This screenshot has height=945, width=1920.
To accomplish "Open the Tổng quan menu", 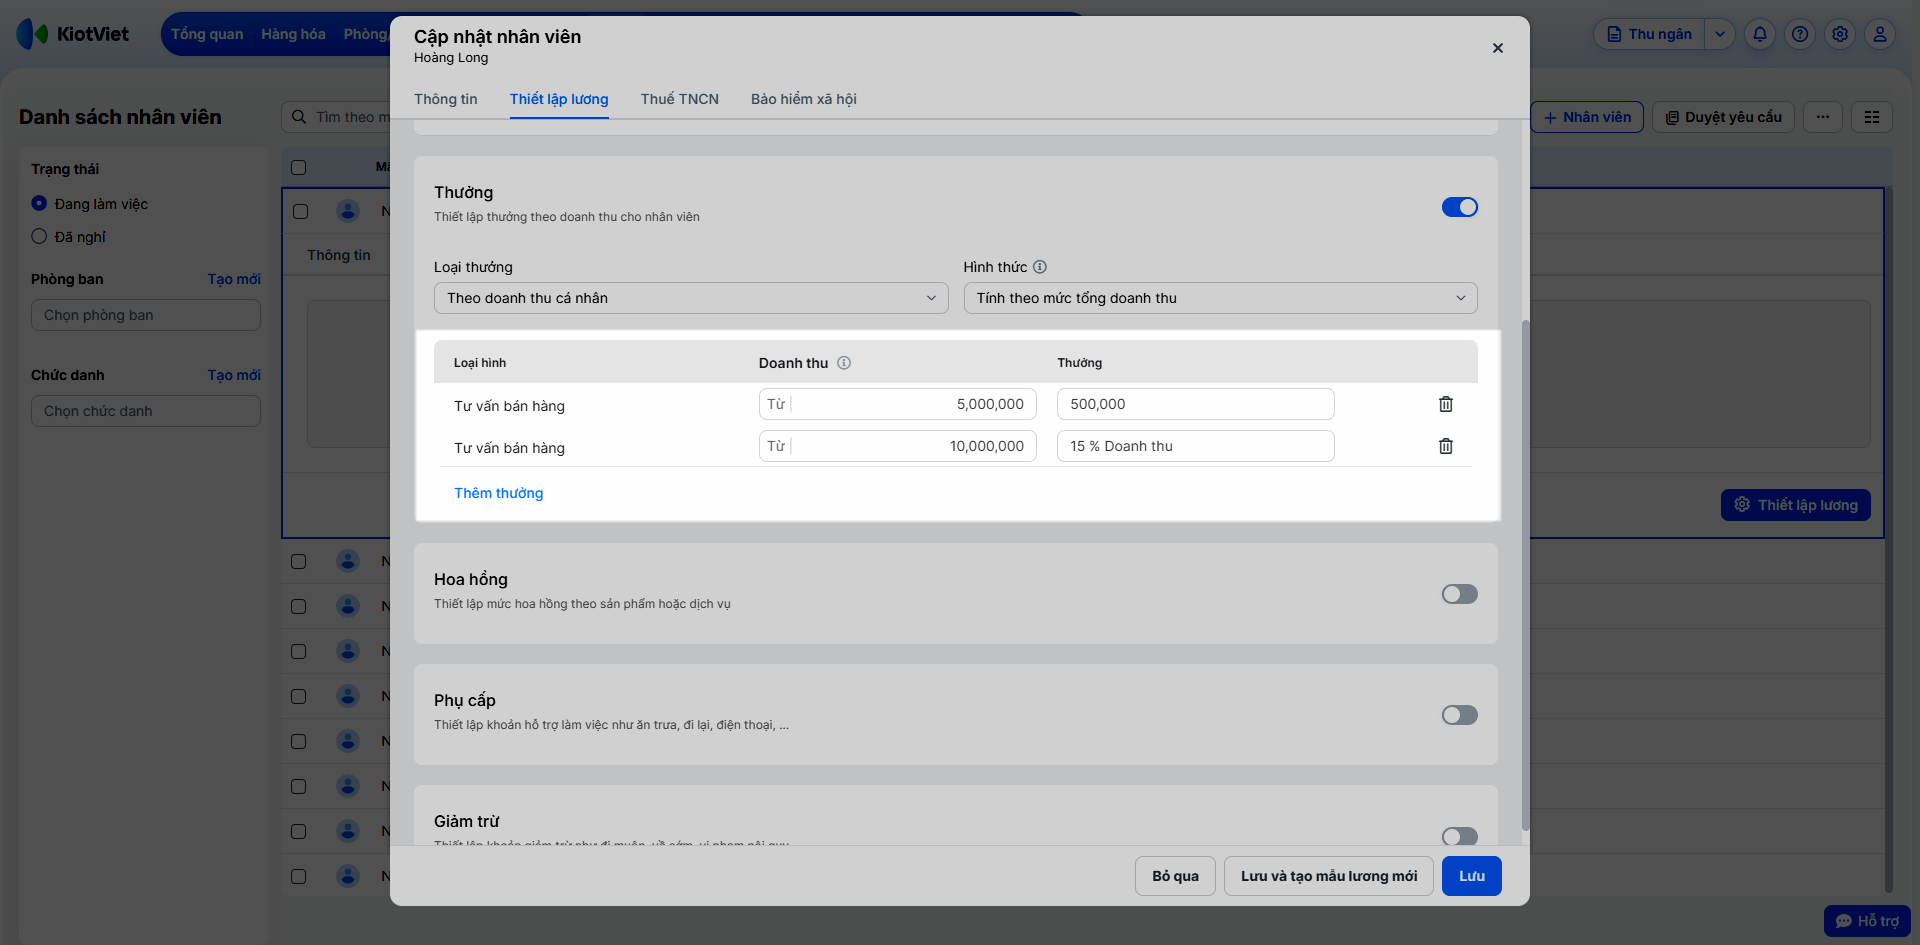I will (x=207, y=34).
